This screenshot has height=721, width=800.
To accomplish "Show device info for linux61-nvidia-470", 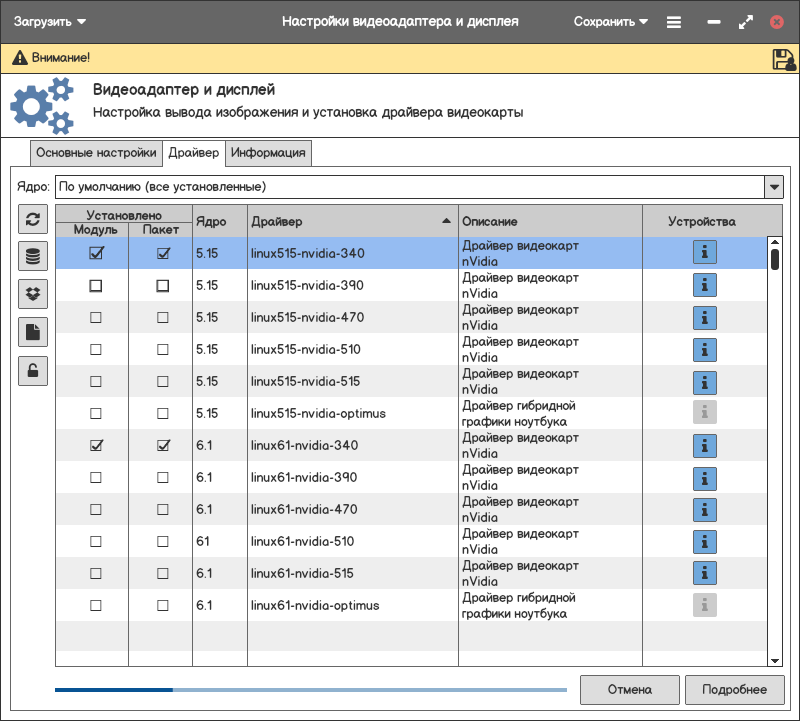I will click(x=705, y=510).
